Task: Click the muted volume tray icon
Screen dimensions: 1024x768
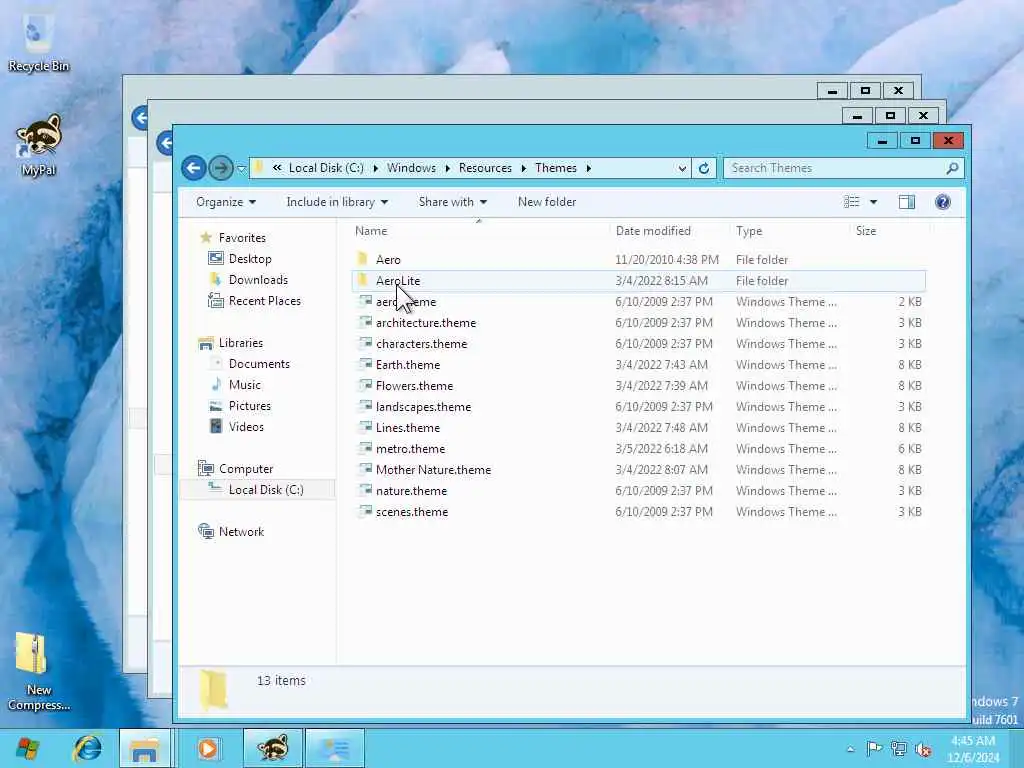Action: pyautogui.click(x=923, y=749)
